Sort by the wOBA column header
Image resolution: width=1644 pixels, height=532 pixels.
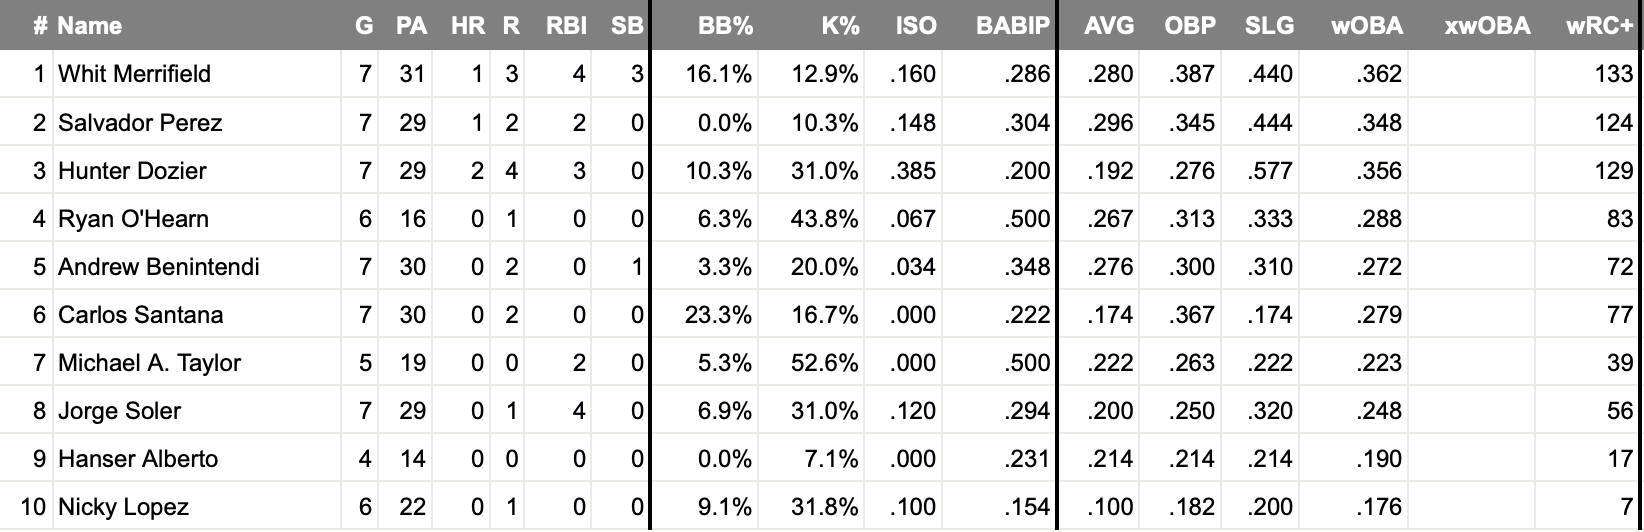click(x=1366, y=26)
